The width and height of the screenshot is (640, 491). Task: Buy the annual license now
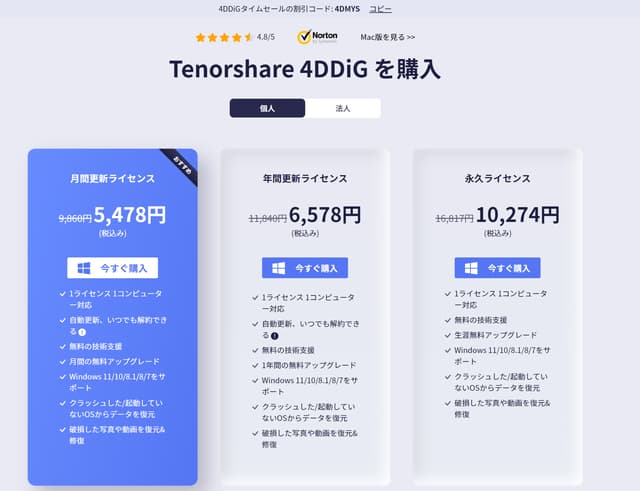(305, 268)
